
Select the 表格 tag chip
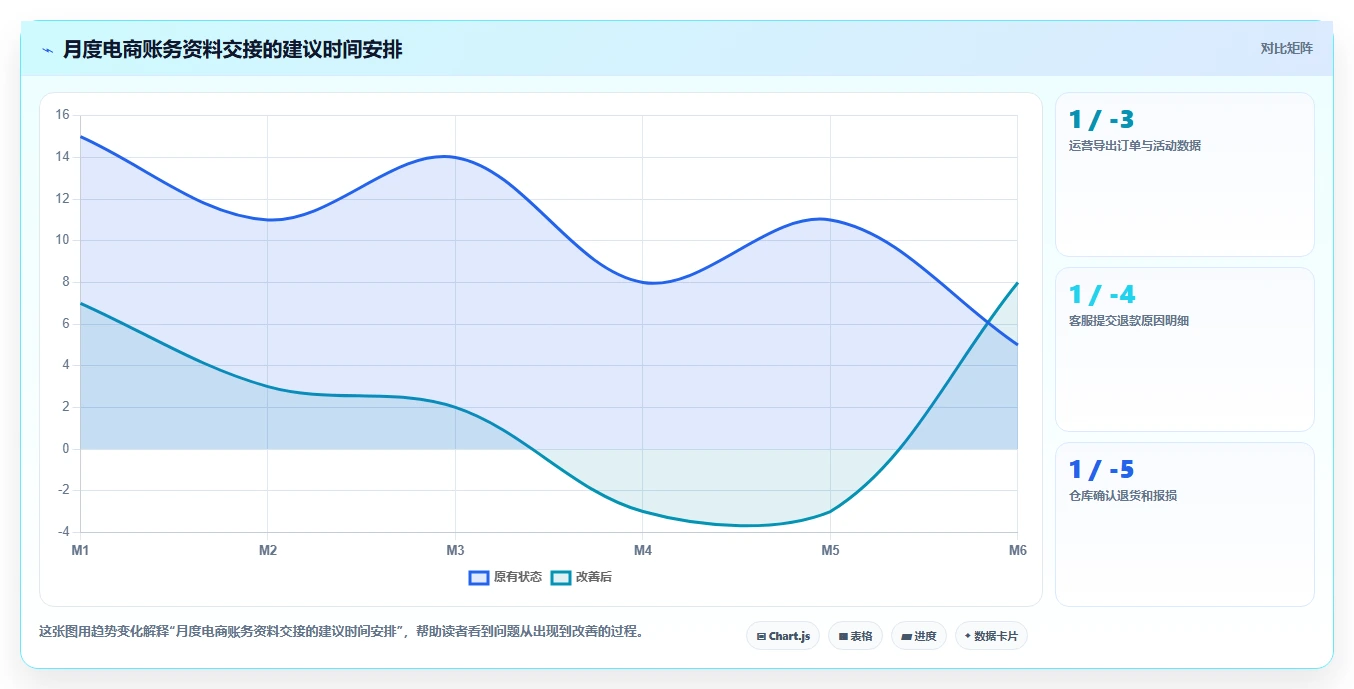coord(855,636)
